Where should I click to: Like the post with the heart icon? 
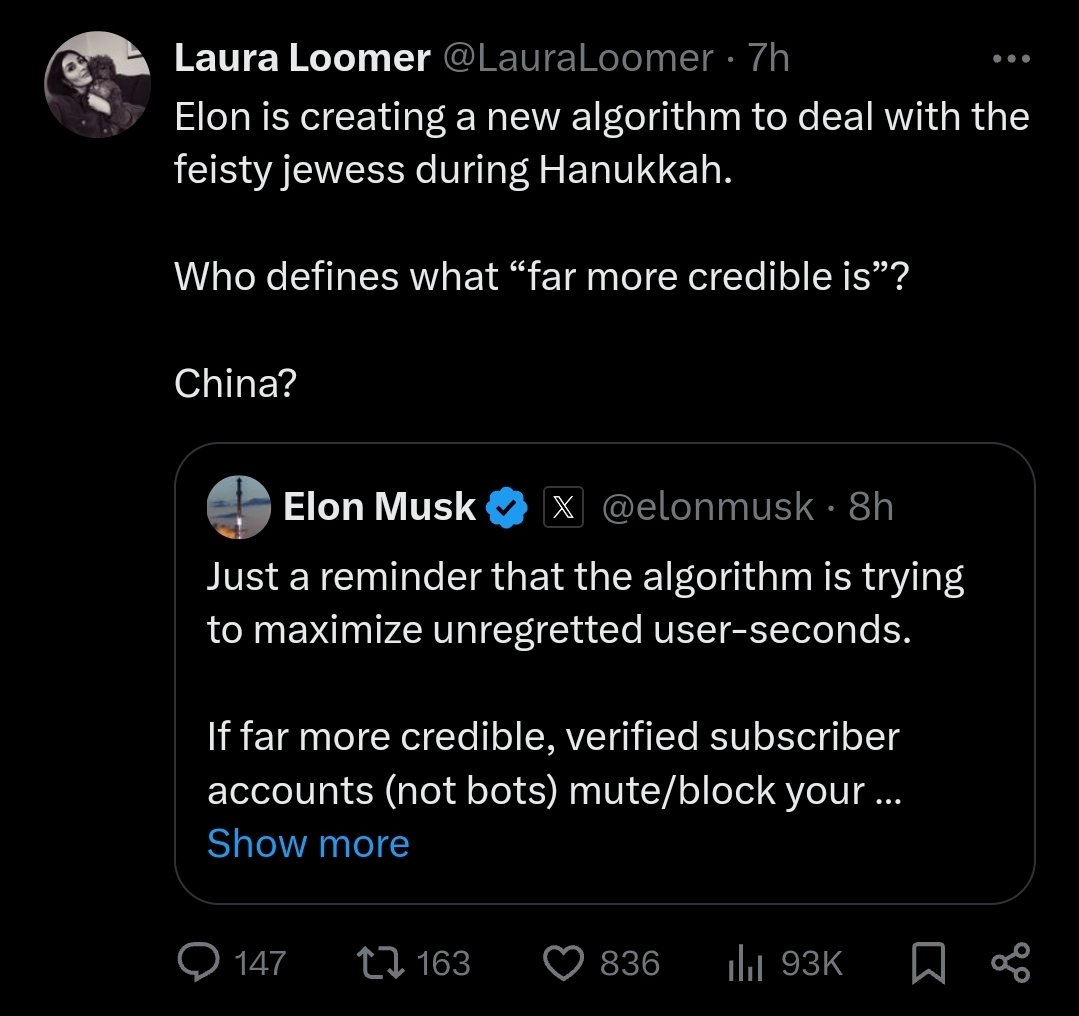click(566, 963)
